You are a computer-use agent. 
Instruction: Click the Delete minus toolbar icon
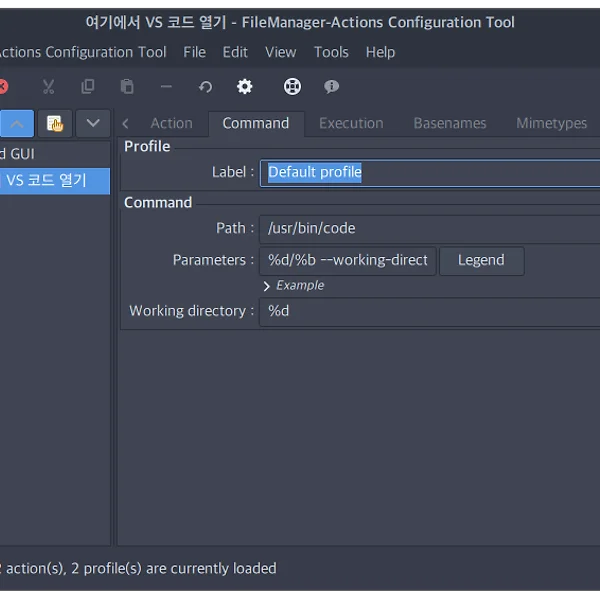[166, 87]
